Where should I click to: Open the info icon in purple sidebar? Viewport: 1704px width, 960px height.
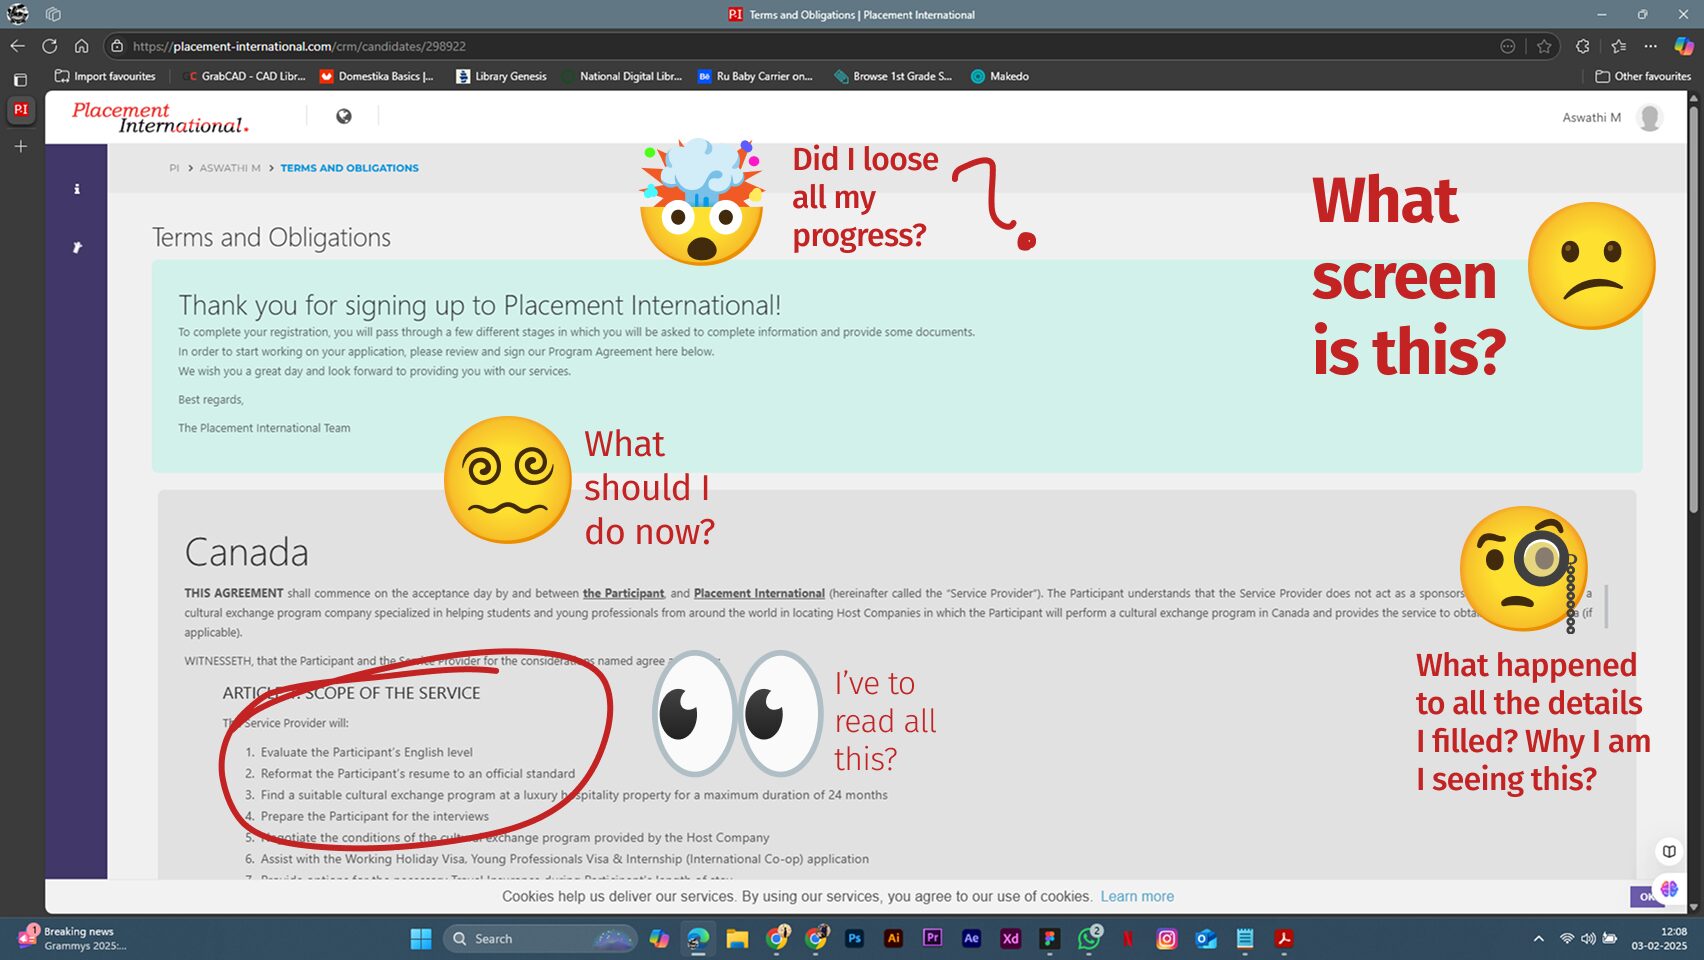coord(77,189)
